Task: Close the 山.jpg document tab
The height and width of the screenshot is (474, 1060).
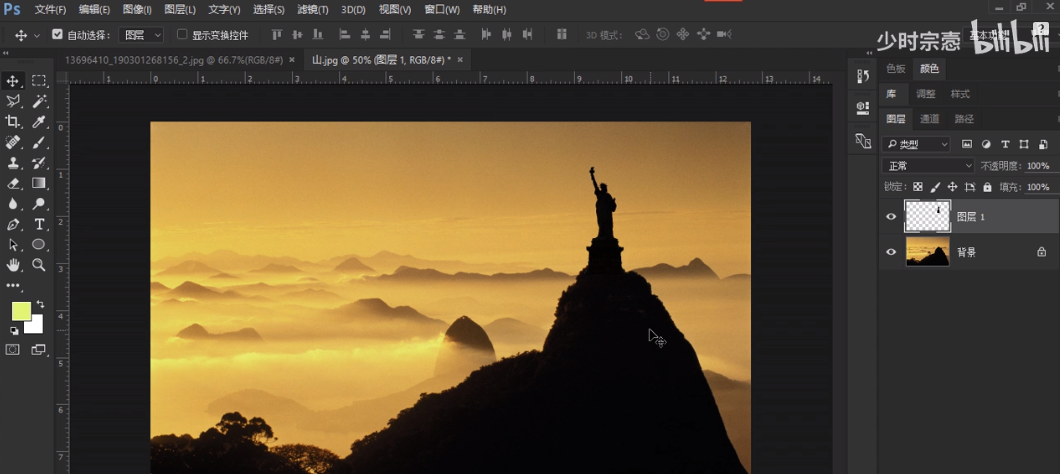Action: pyautogui.click(x=460, y=60)
